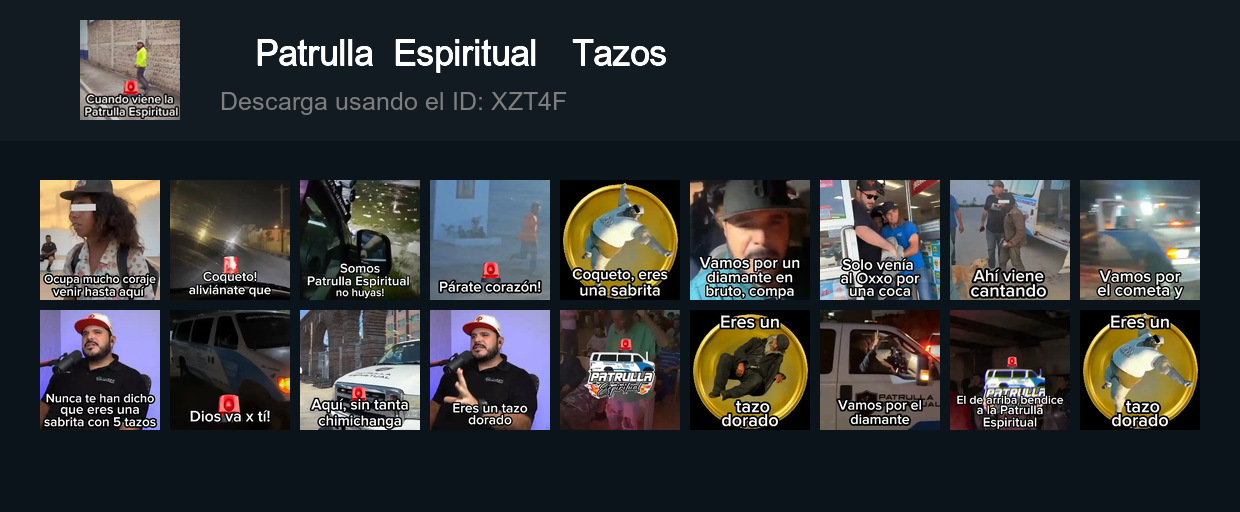This screenshot has width=1240, height=512.
Task: Click the 'Somos Patrulla Espiritual no huyas!' sticker
Action: pyautogui.click(x=360, y=240)
